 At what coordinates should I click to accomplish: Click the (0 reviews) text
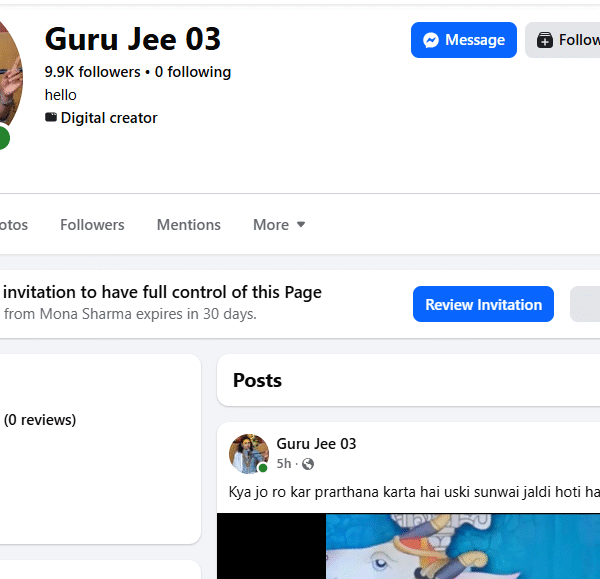pos(40,420)
